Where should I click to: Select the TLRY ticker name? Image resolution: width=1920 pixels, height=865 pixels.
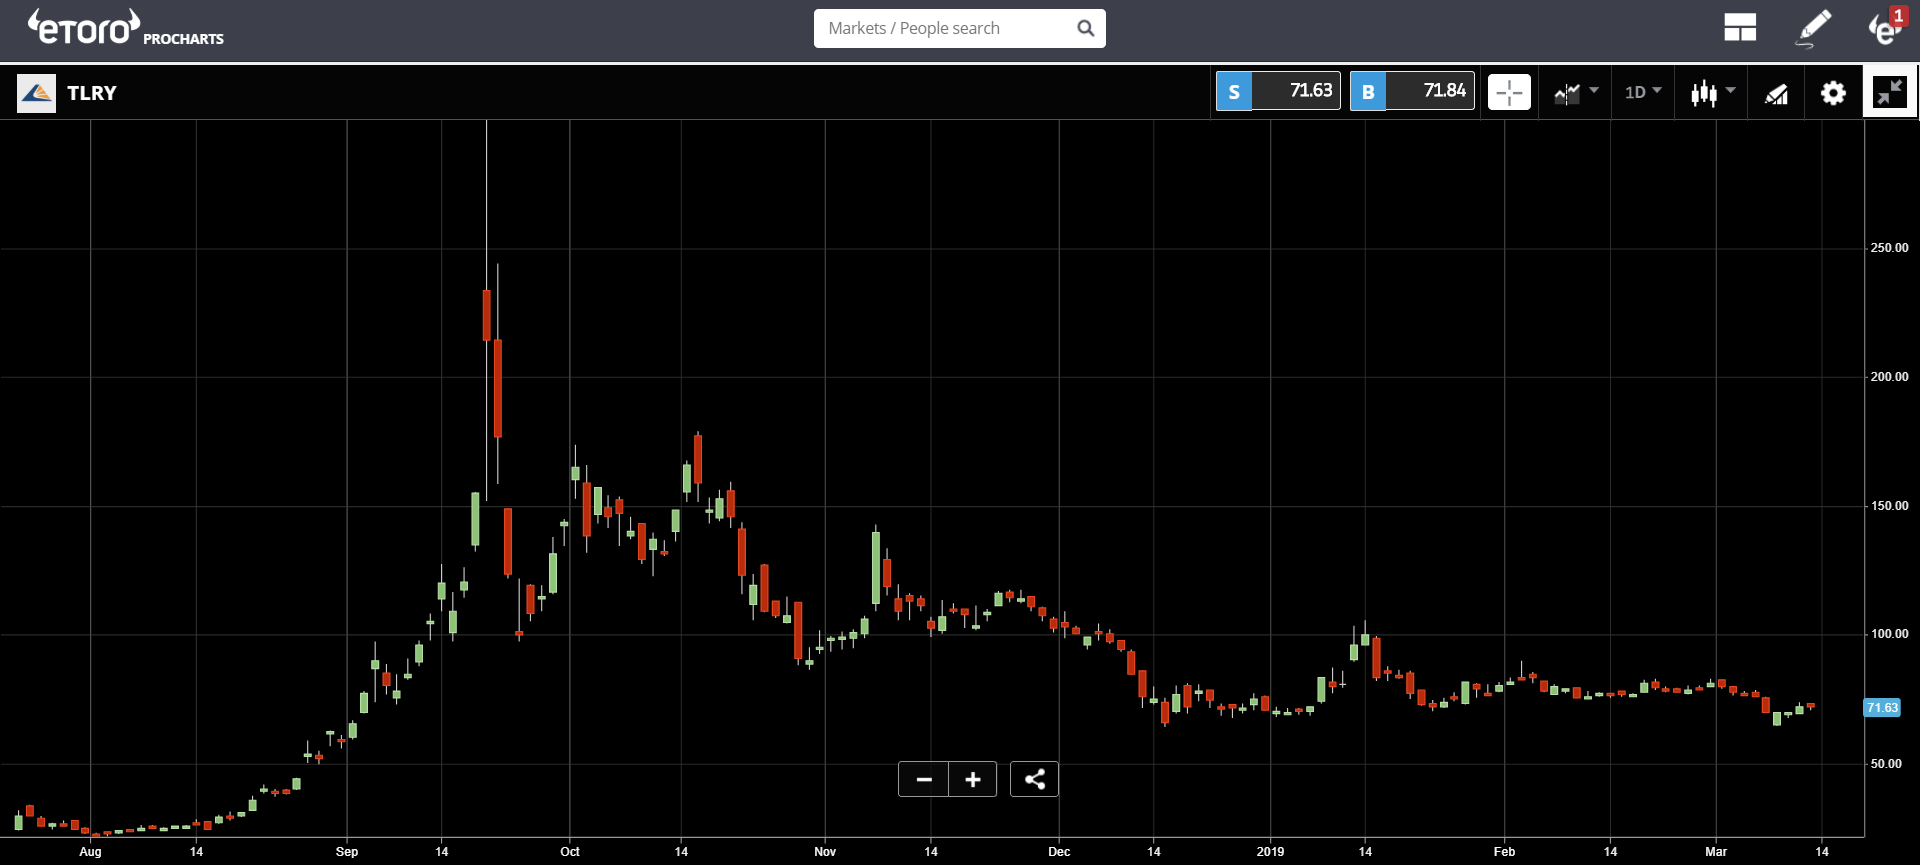click(92, 93)
